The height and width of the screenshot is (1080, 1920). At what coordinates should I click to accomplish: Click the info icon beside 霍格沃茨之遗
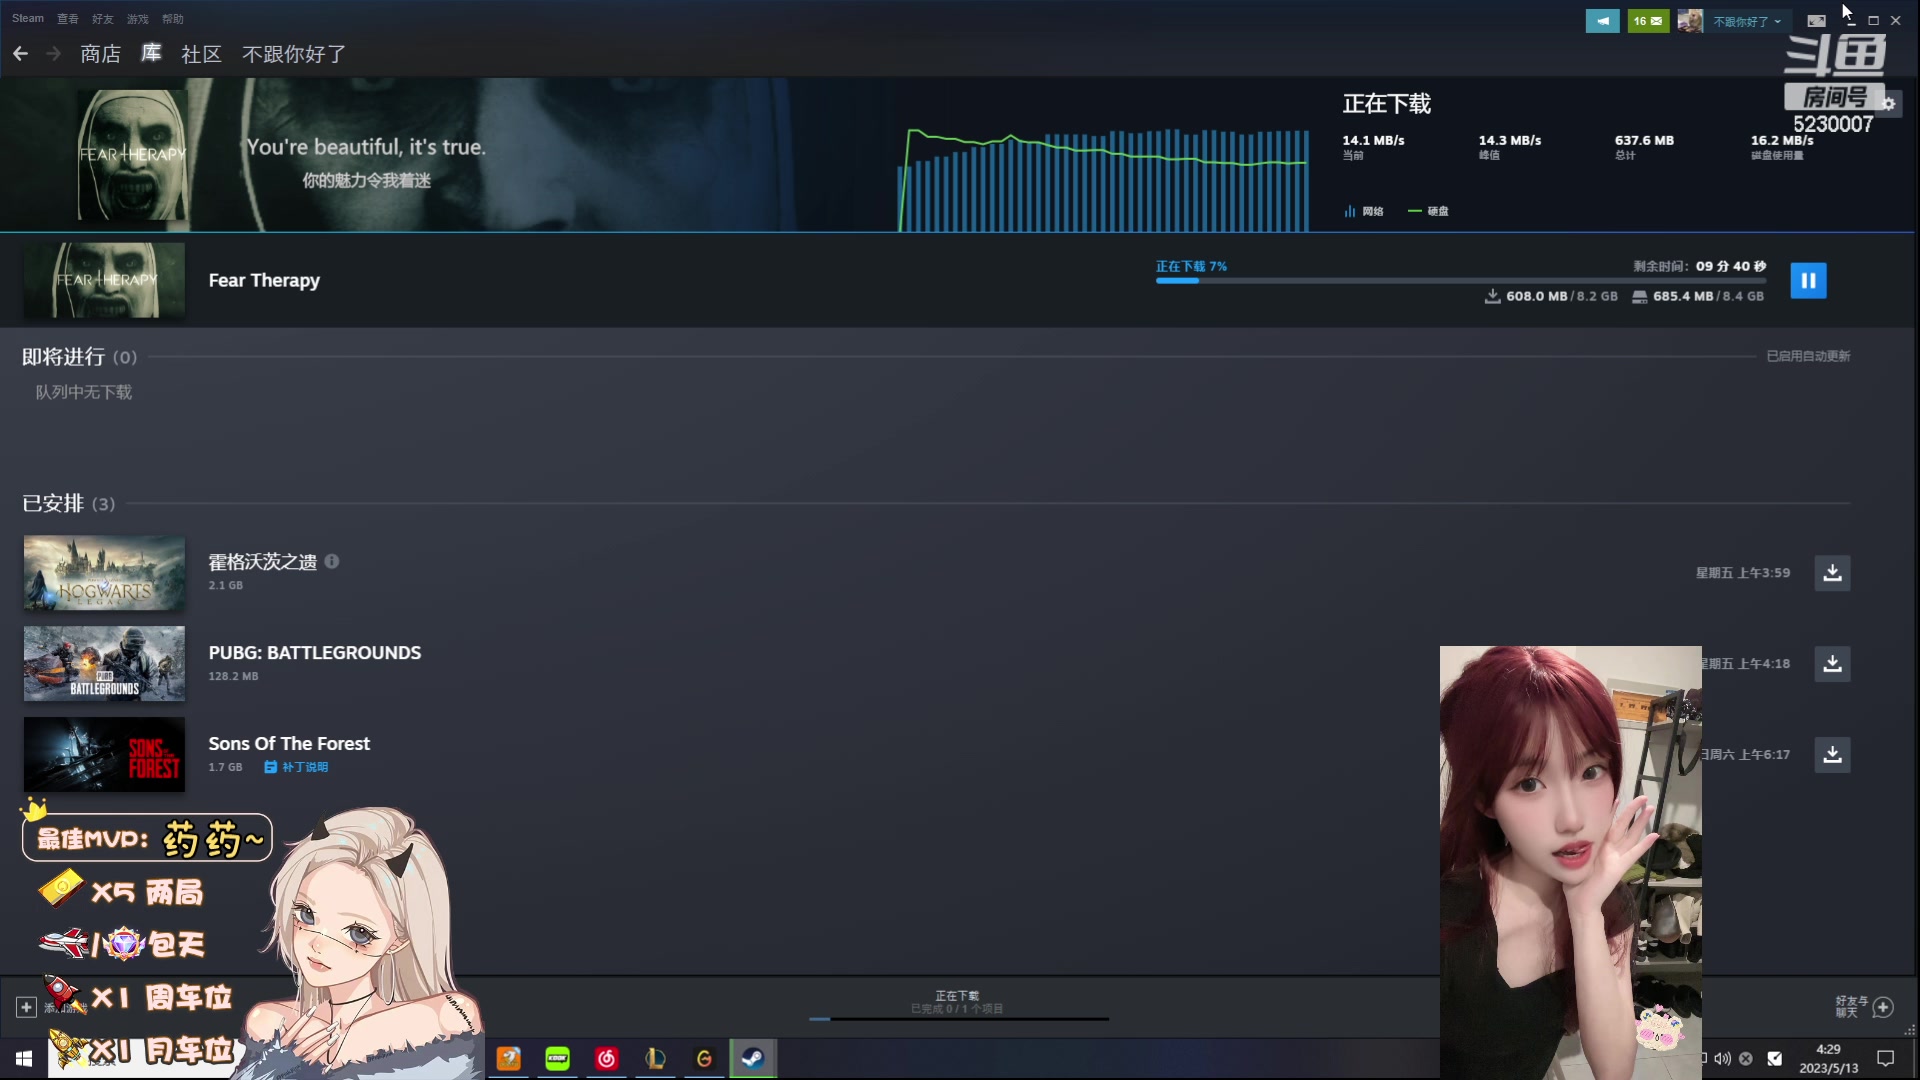332,562
